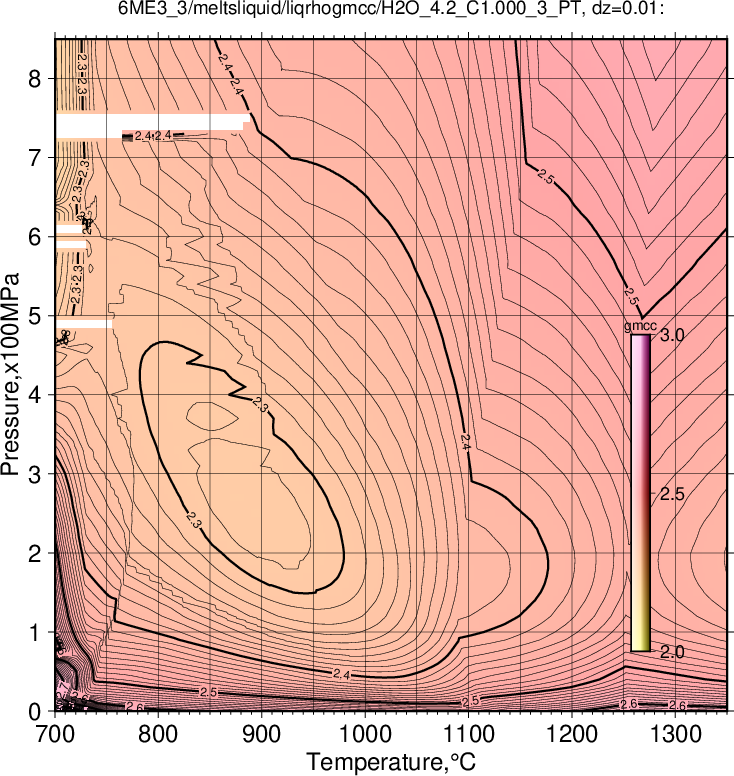The image size is (734, 776).
Task: Click the '2.4-2.4' contour label at top near pressure 8
Action: (230, 74)
